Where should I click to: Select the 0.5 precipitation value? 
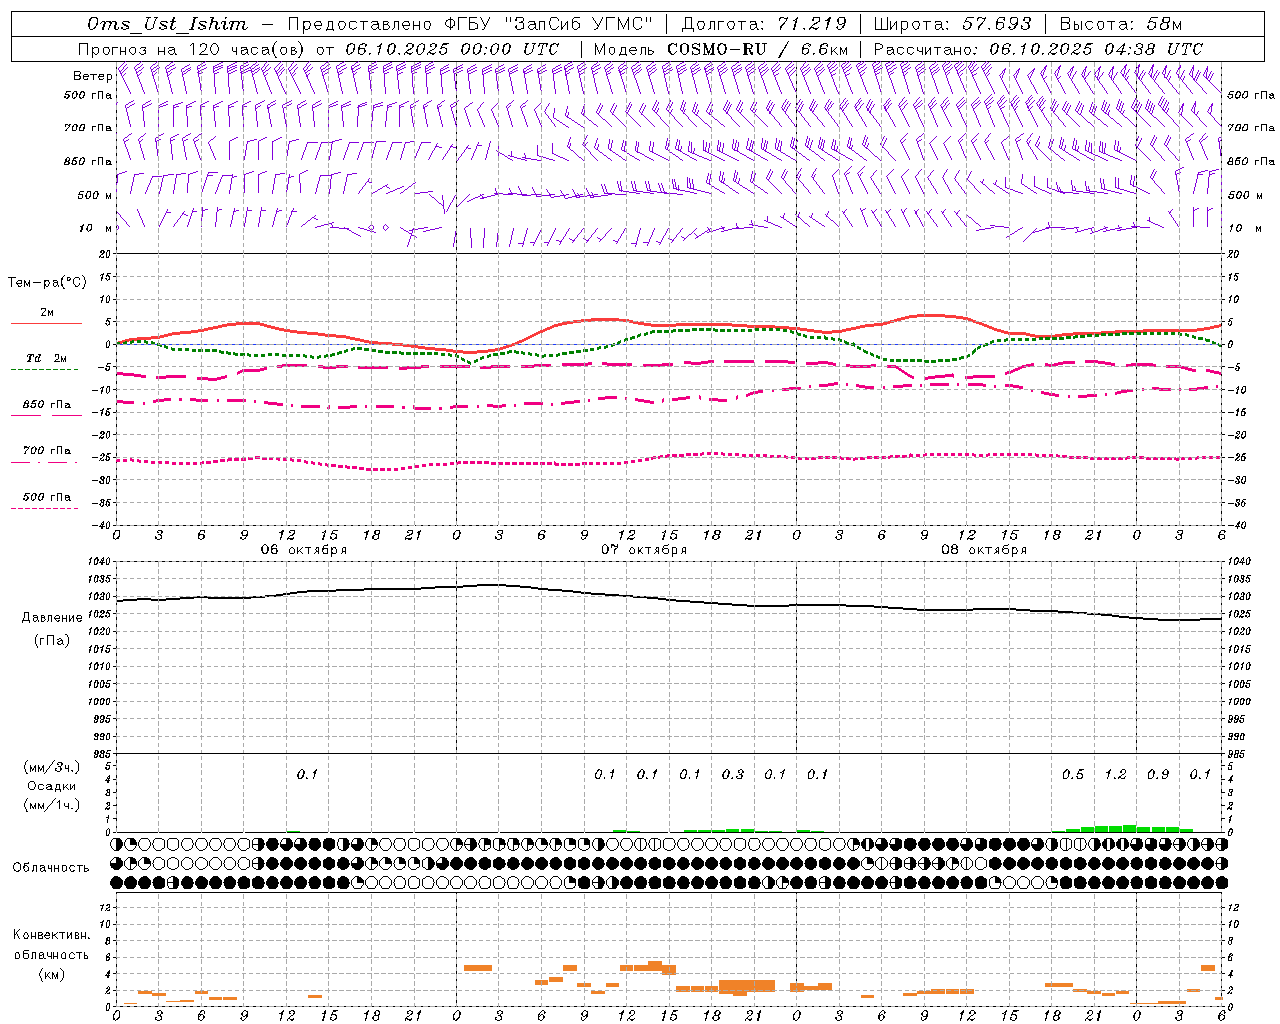tap(1073, 774)
